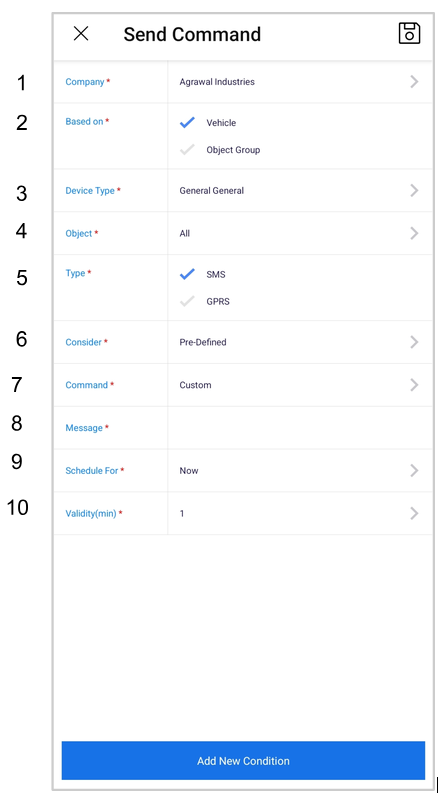The width and height of the screenshot is (438, 793).
Task: Select the Object Group checkmark option
Action: 187,150
